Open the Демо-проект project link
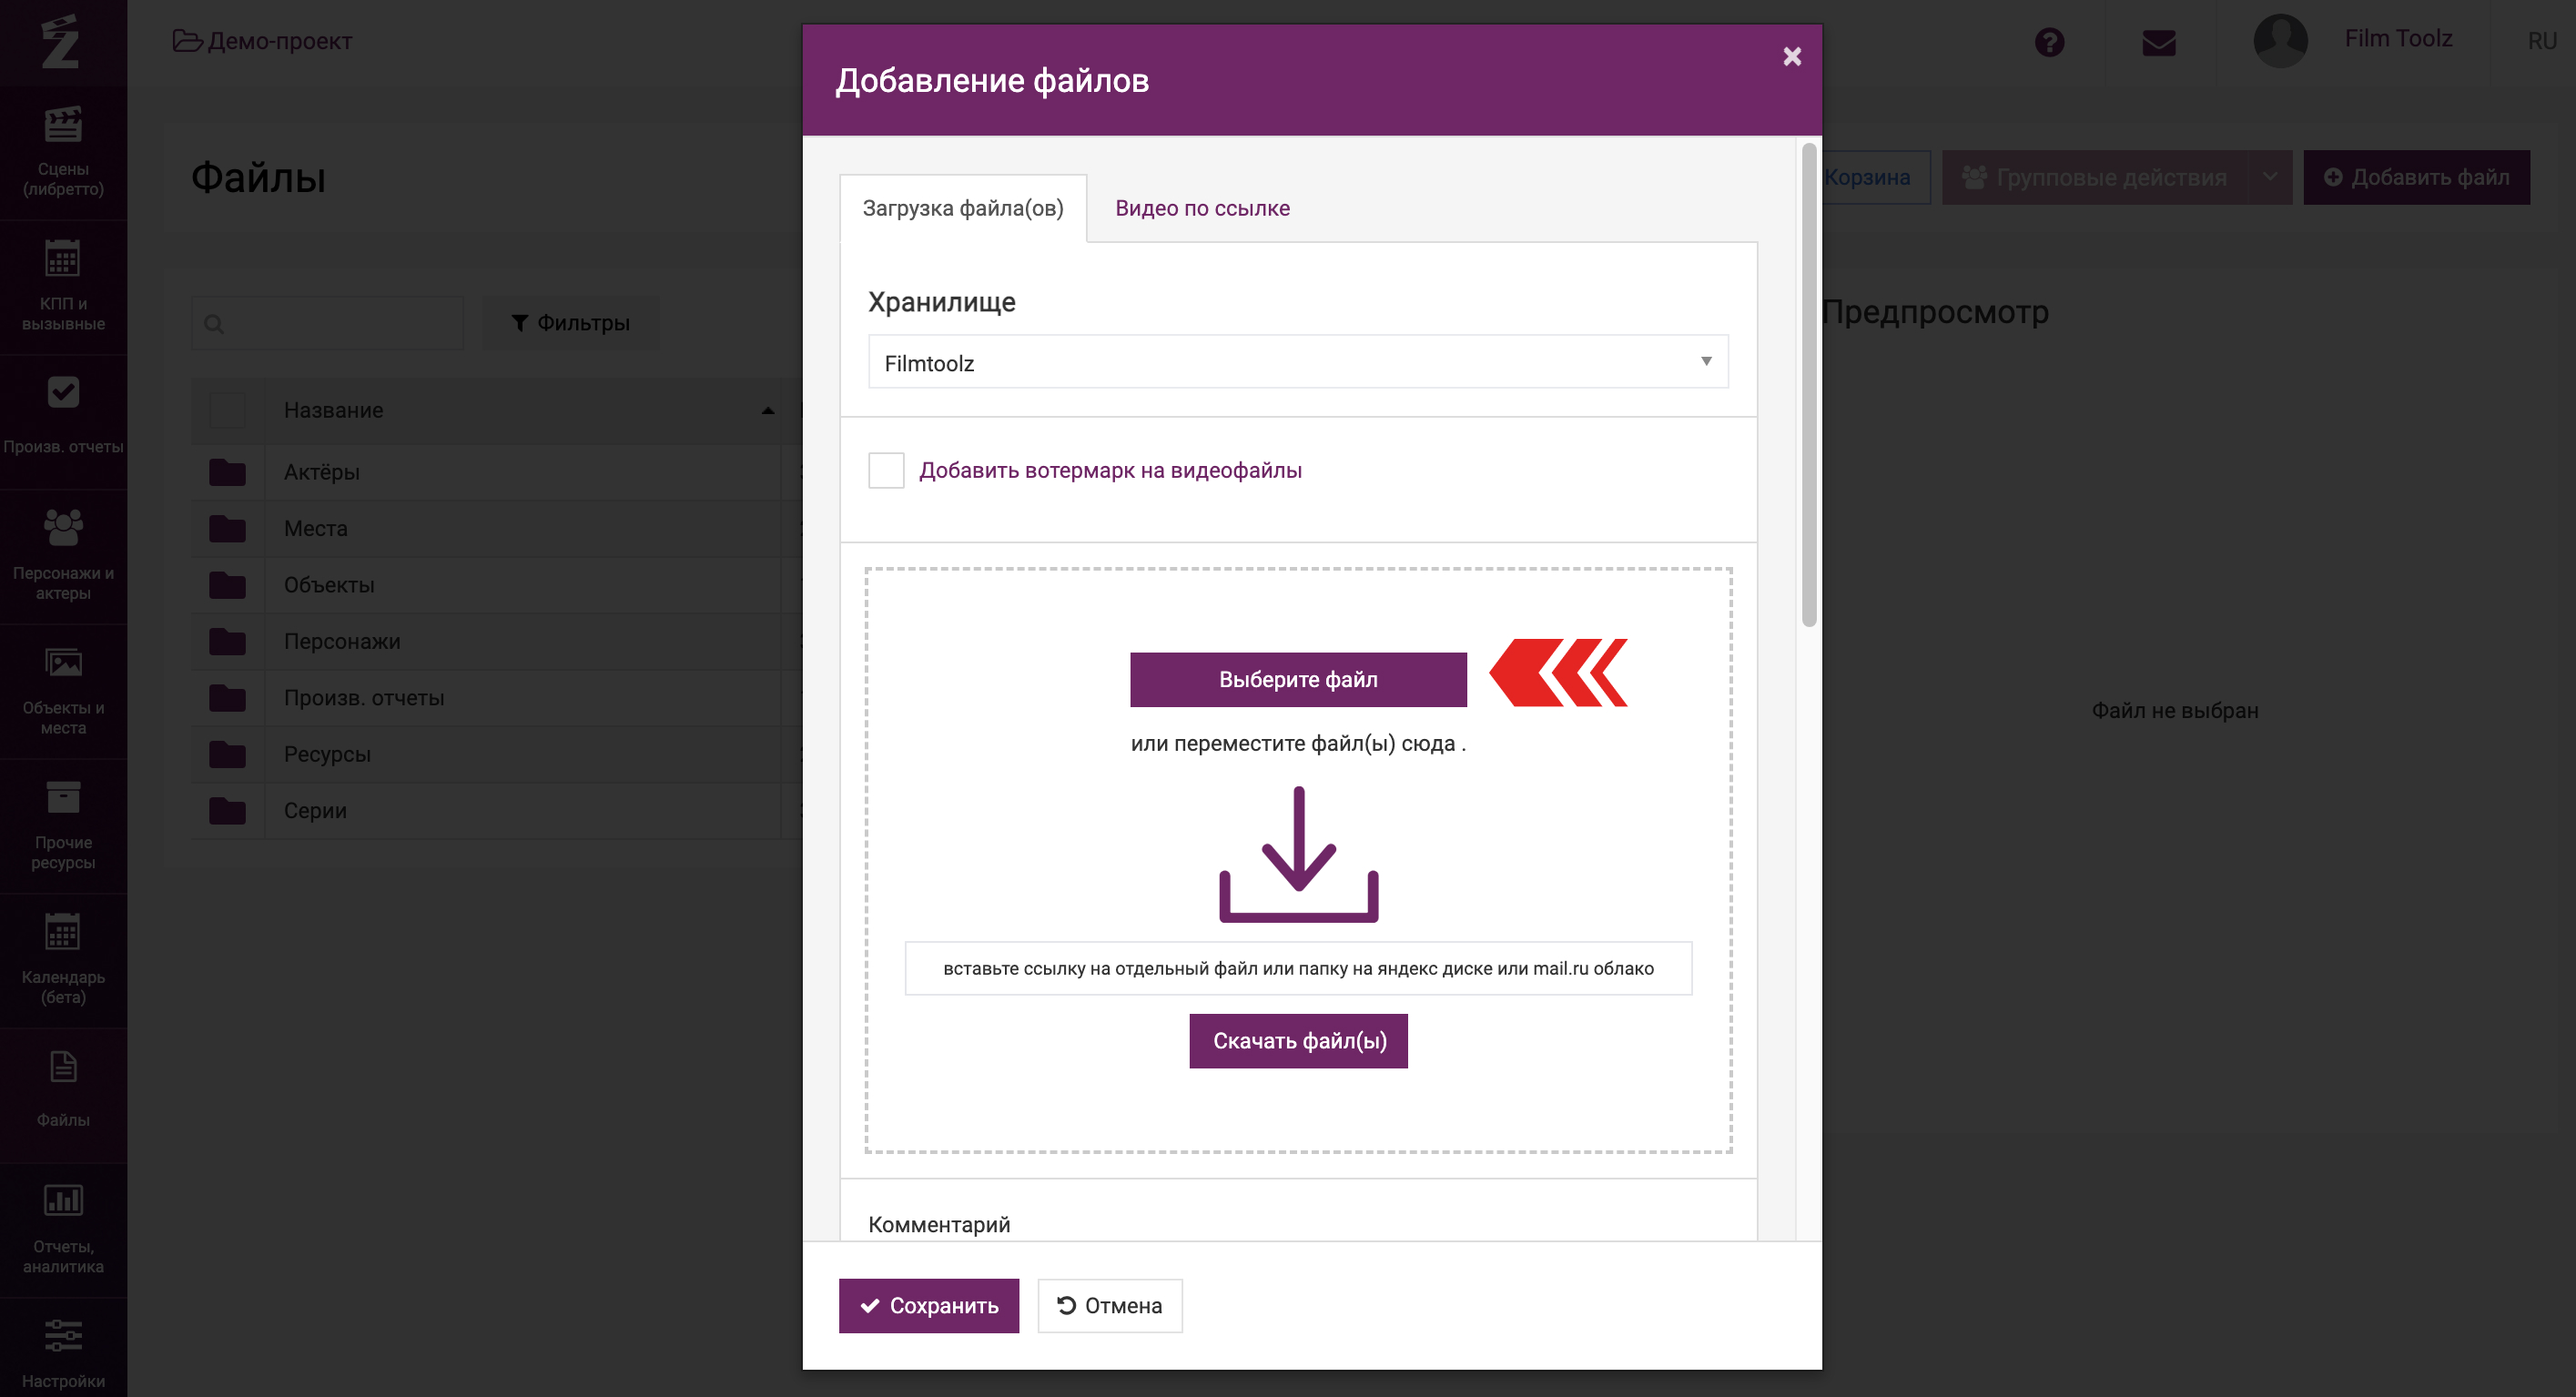Image resolution: width=2576 pixels, height=1397 pixels. tap(280, 41)
